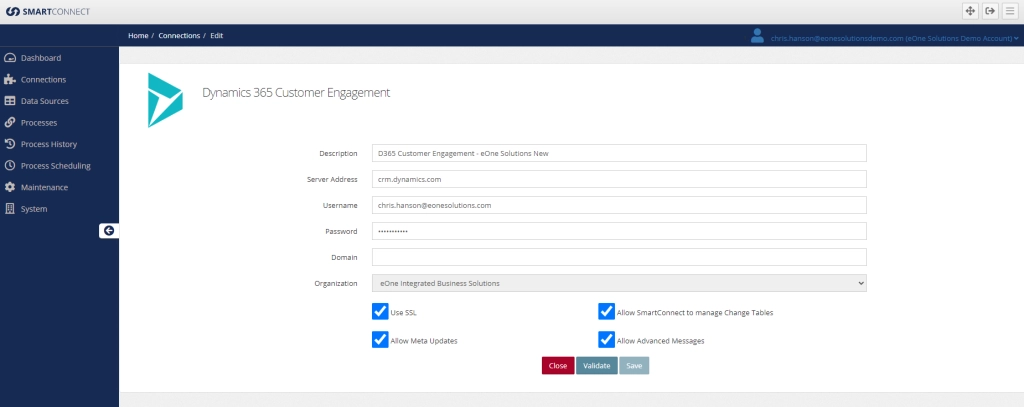Click the Description input field

[x=619, y=153]
